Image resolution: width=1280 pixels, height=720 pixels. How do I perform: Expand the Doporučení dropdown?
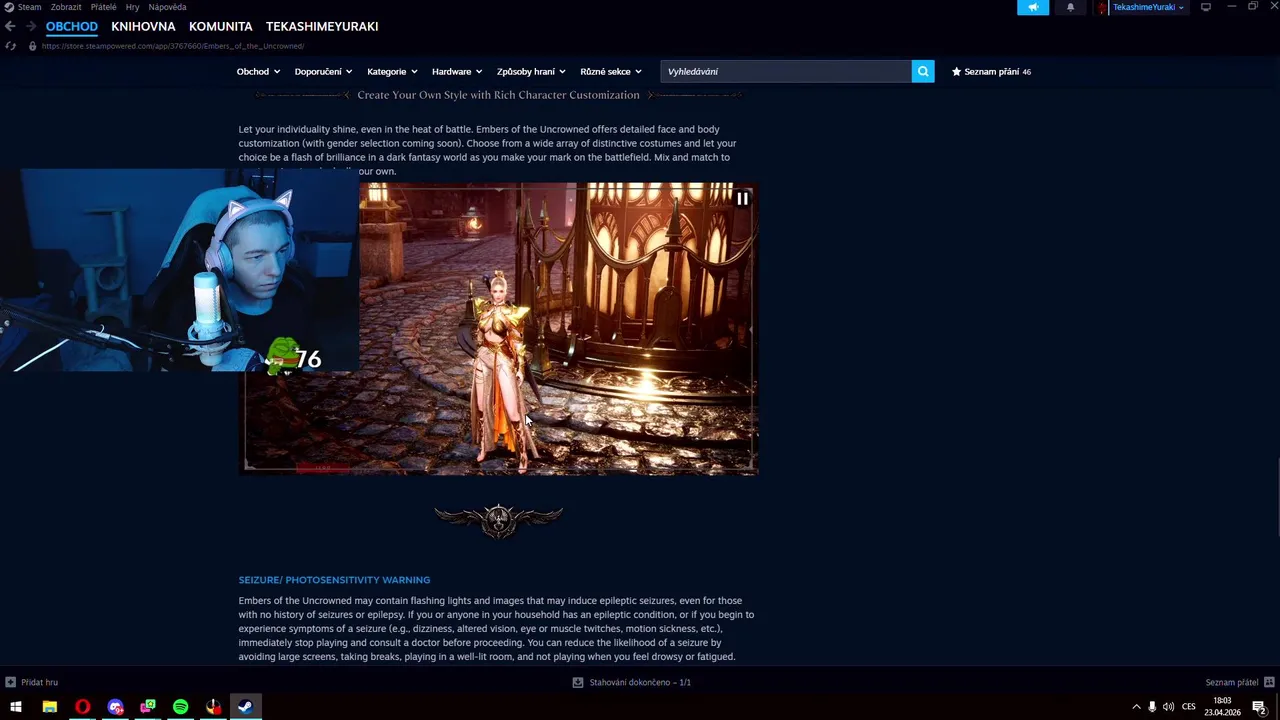pos(323,71)
